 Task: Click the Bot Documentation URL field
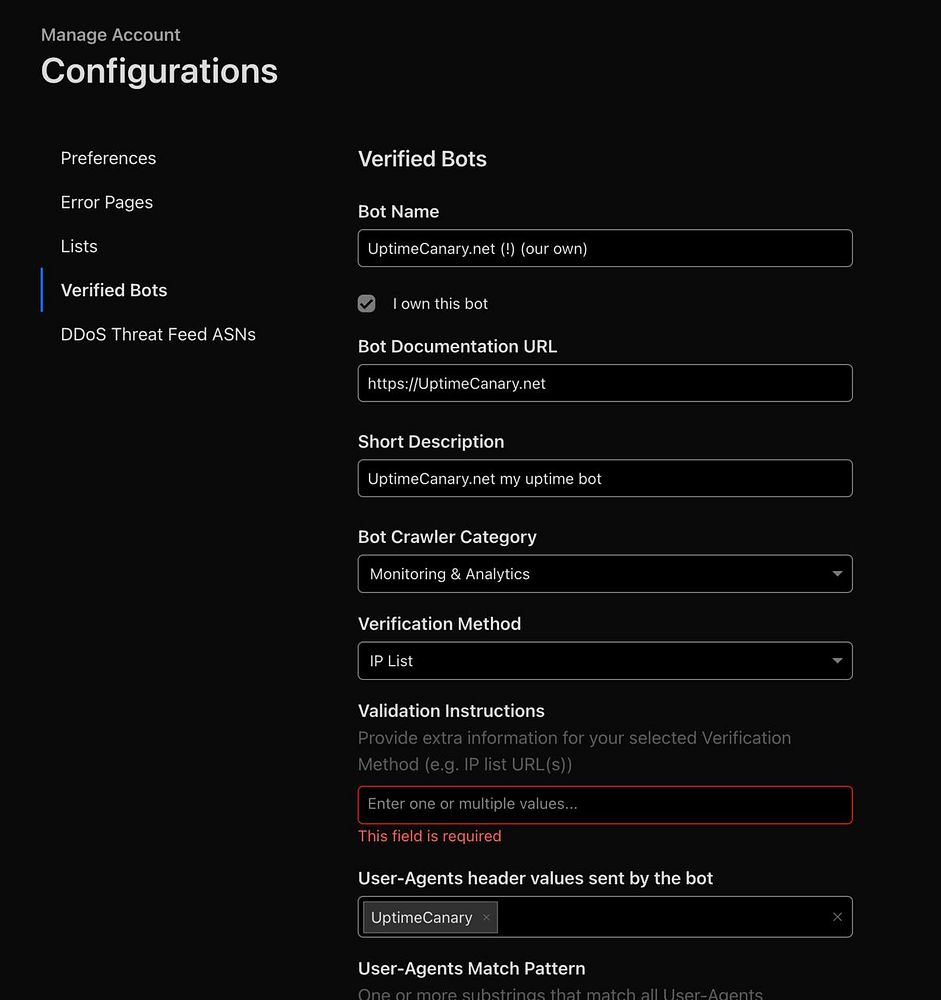click(x=604, y=384)
